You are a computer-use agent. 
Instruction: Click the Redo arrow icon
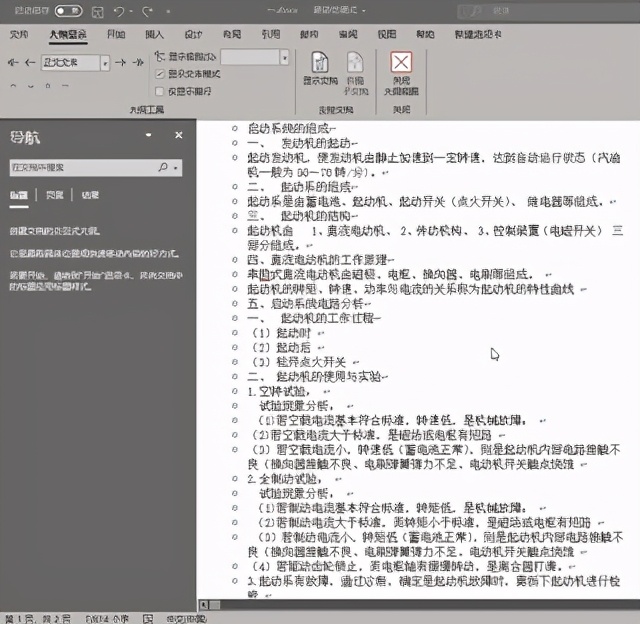click(x=147, y=12)
